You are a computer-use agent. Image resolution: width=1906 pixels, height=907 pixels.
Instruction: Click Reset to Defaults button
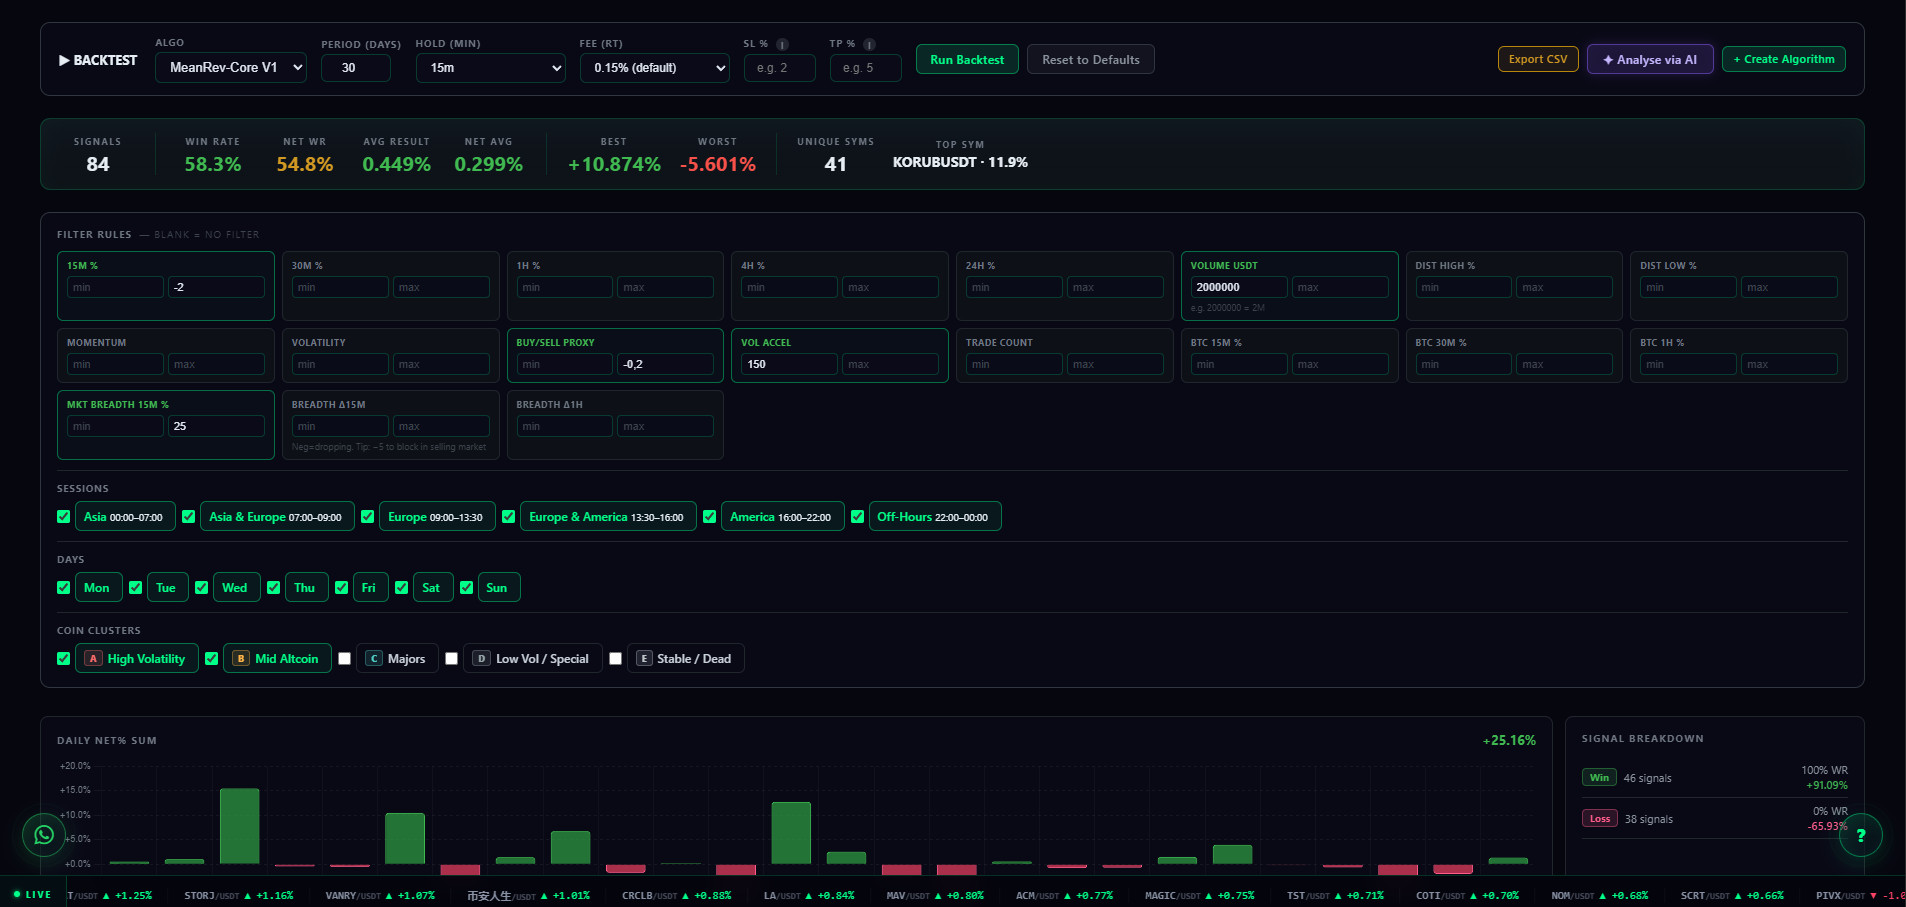point(1091,59)
